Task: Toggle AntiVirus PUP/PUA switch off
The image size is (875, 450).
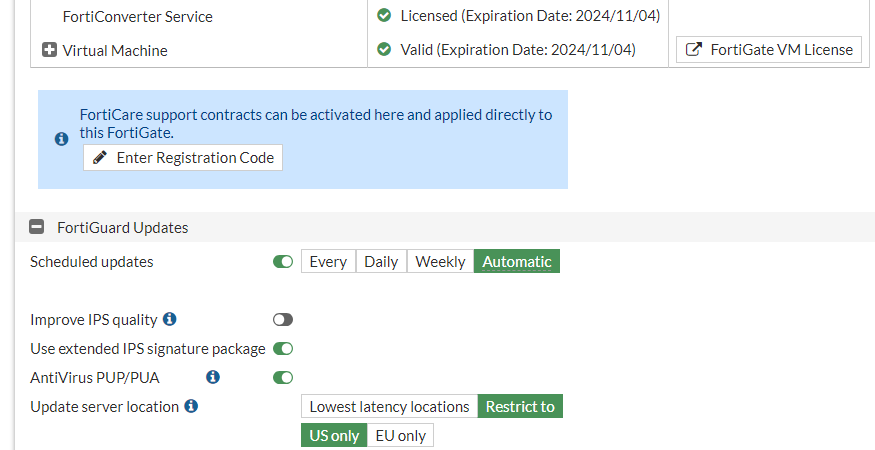Action: pos(283,378)
